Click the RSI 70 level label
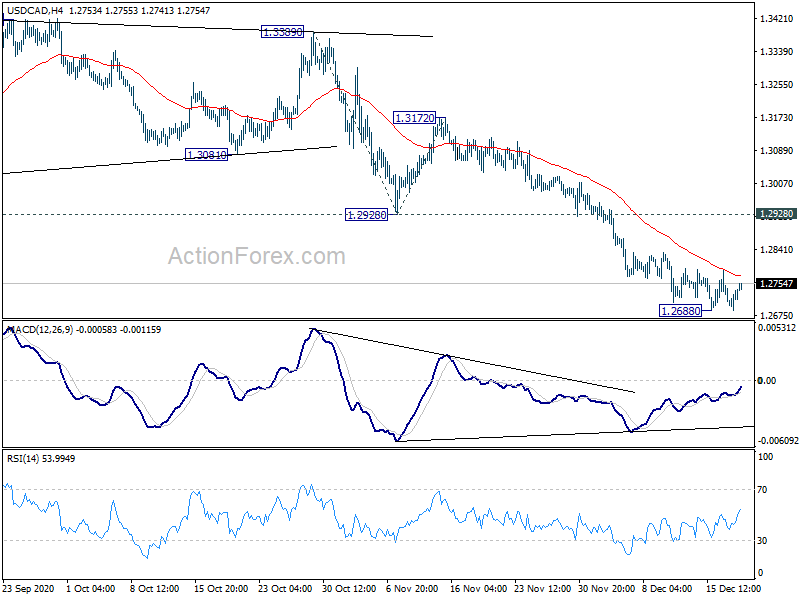800x600 pixels. [762, 490]
